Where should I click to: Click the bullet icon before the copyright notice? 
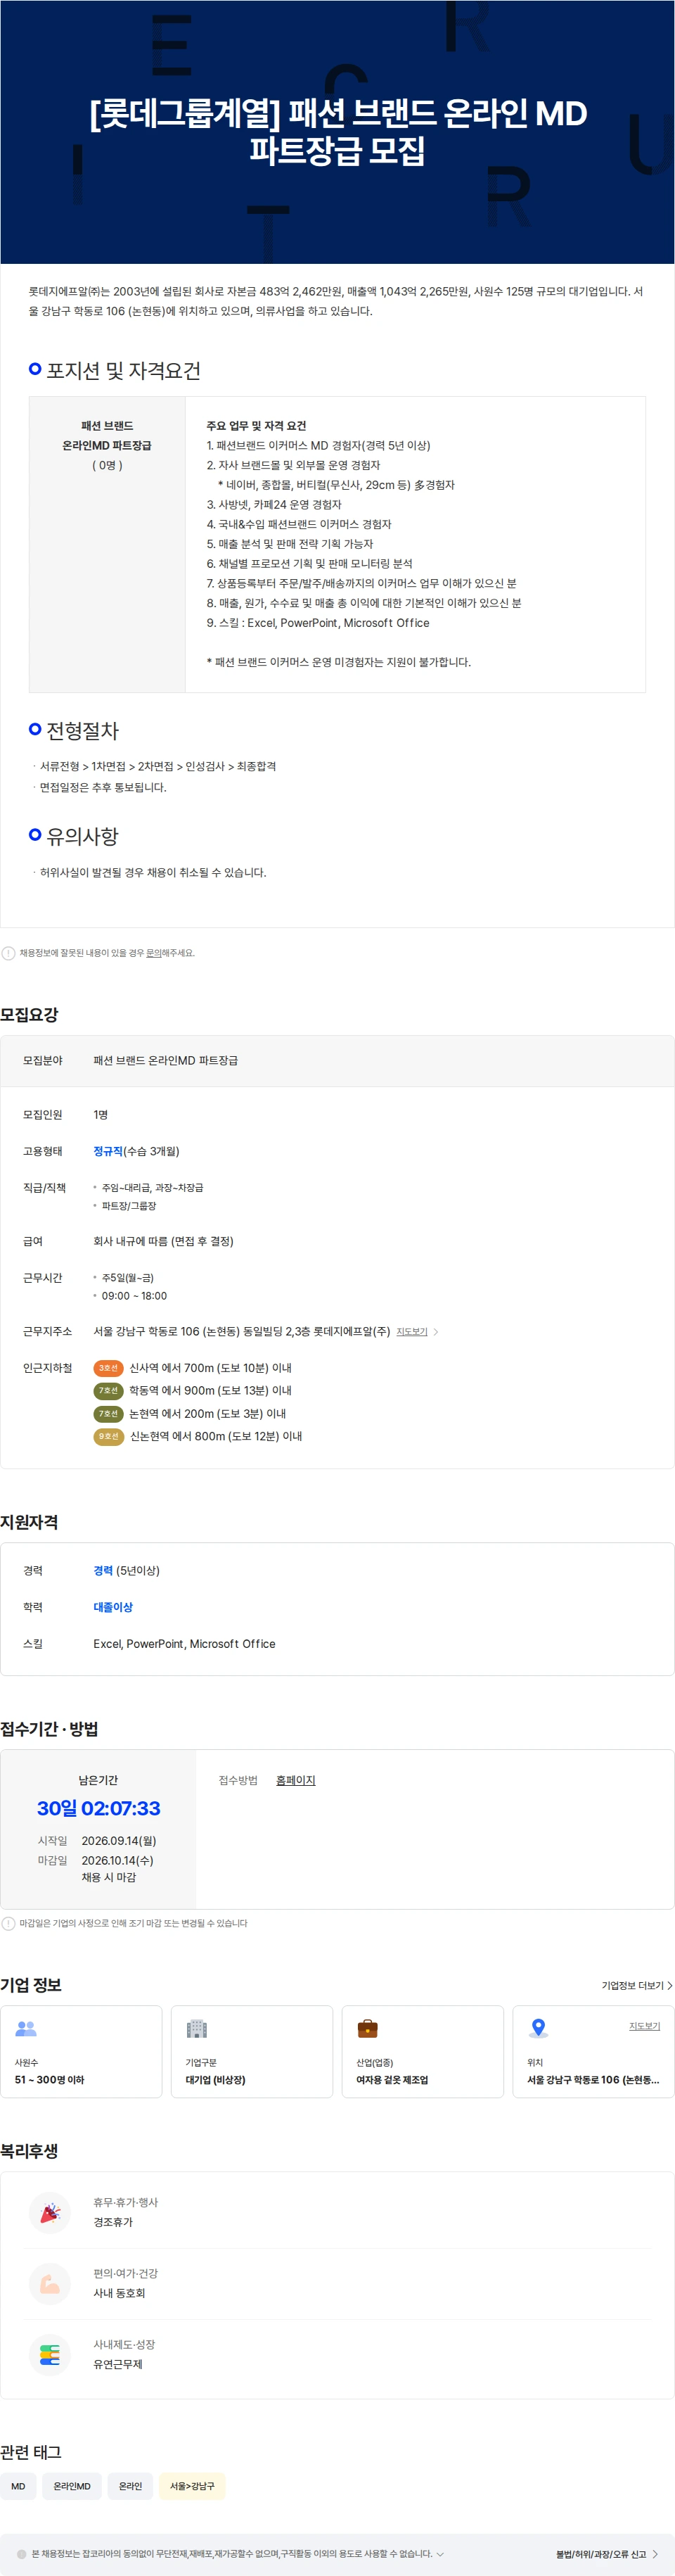click(22, 2554)
